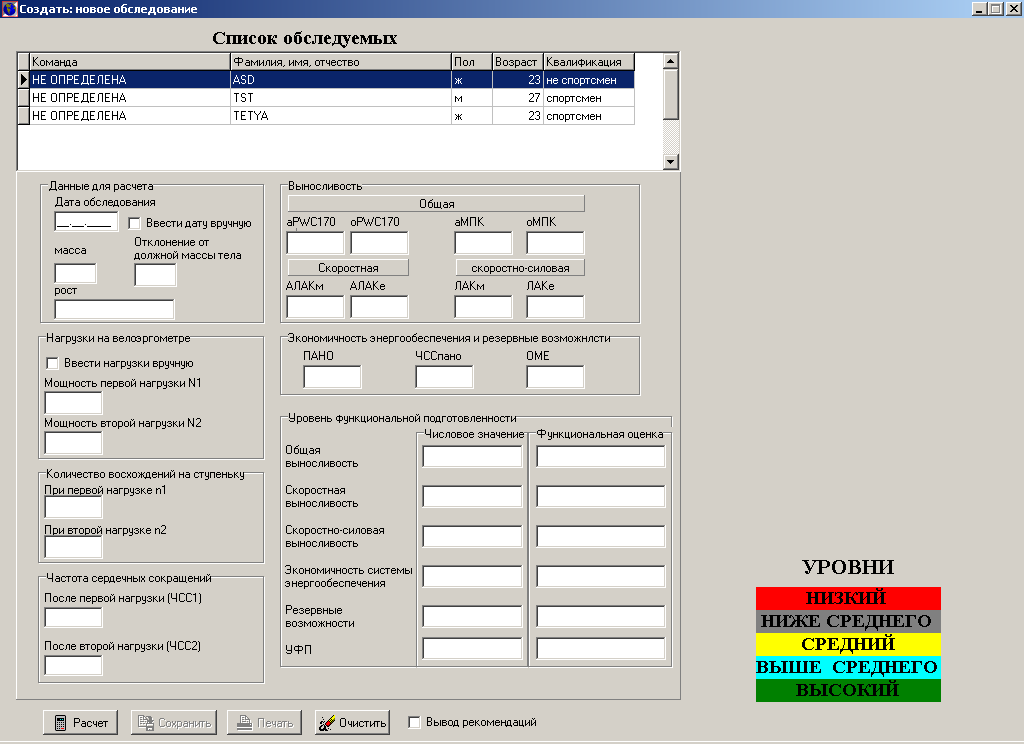Viewport: 1024px width, 744px height.
Task: Click При первой нагрузке n1 field
Action: [x=73, y=507]
